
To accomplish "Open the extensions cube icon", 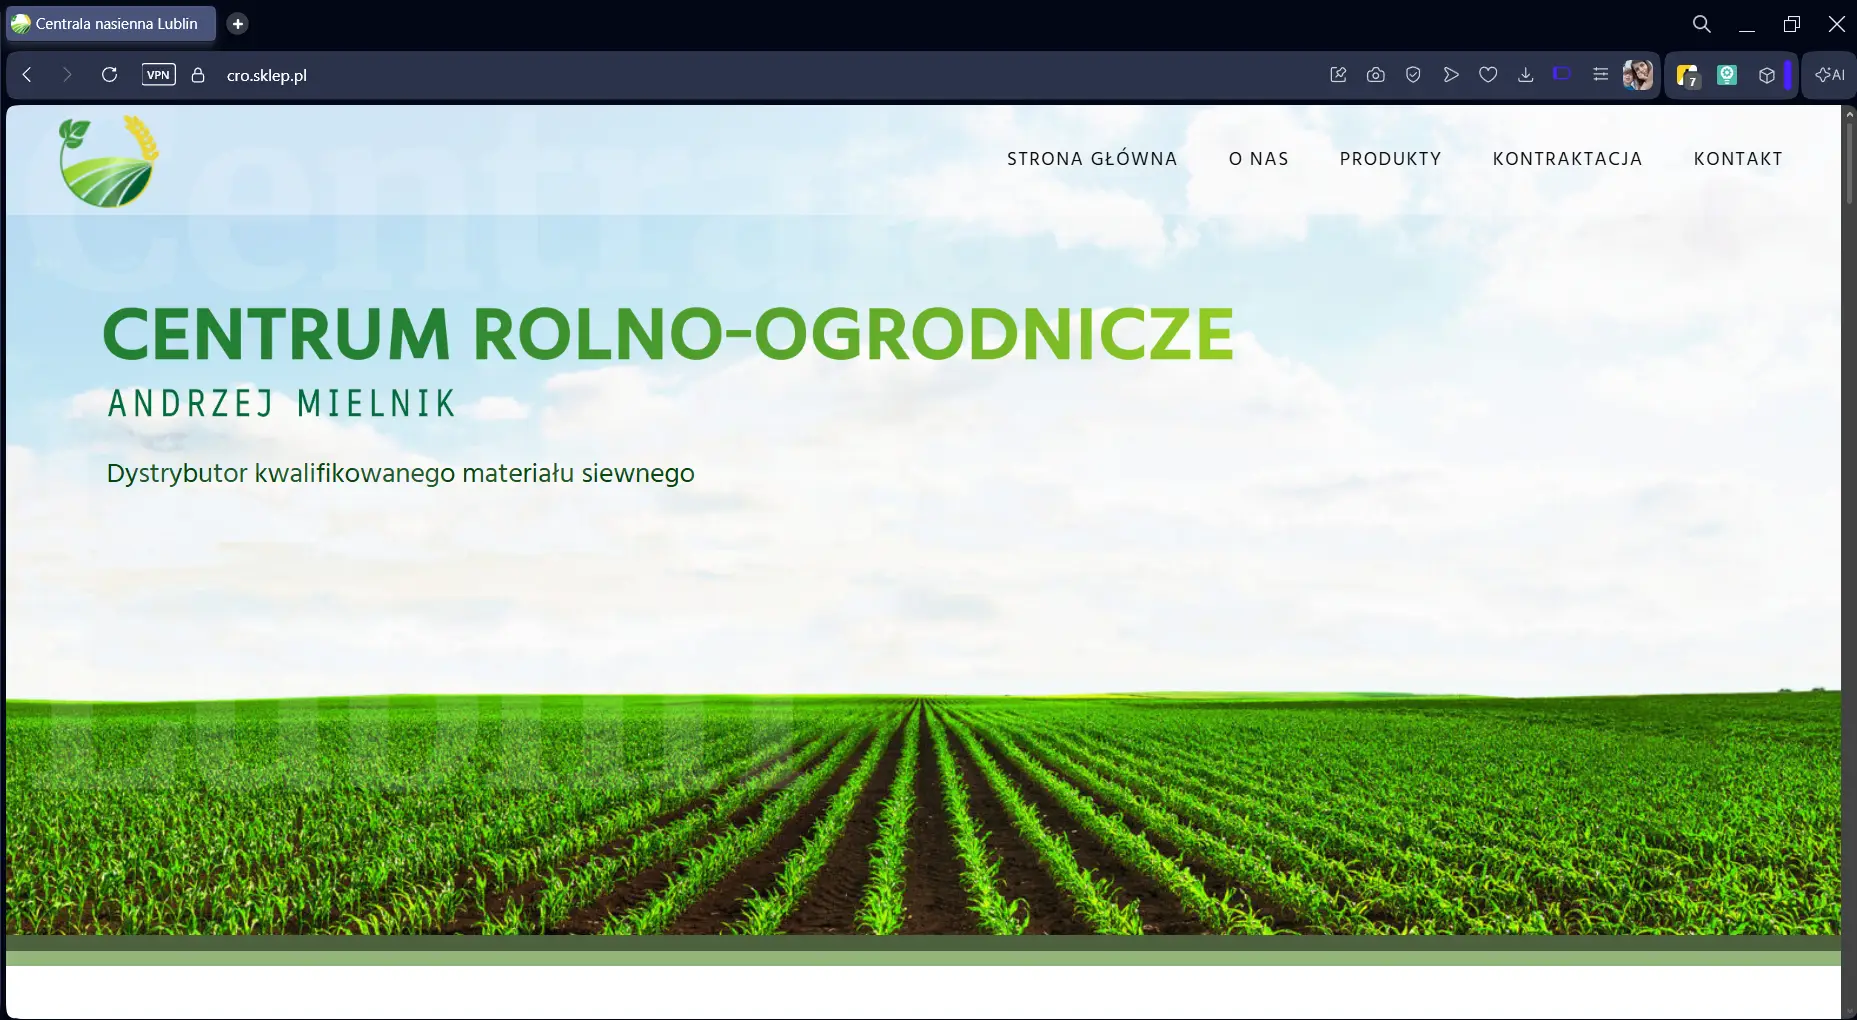I will point(1767,75).
